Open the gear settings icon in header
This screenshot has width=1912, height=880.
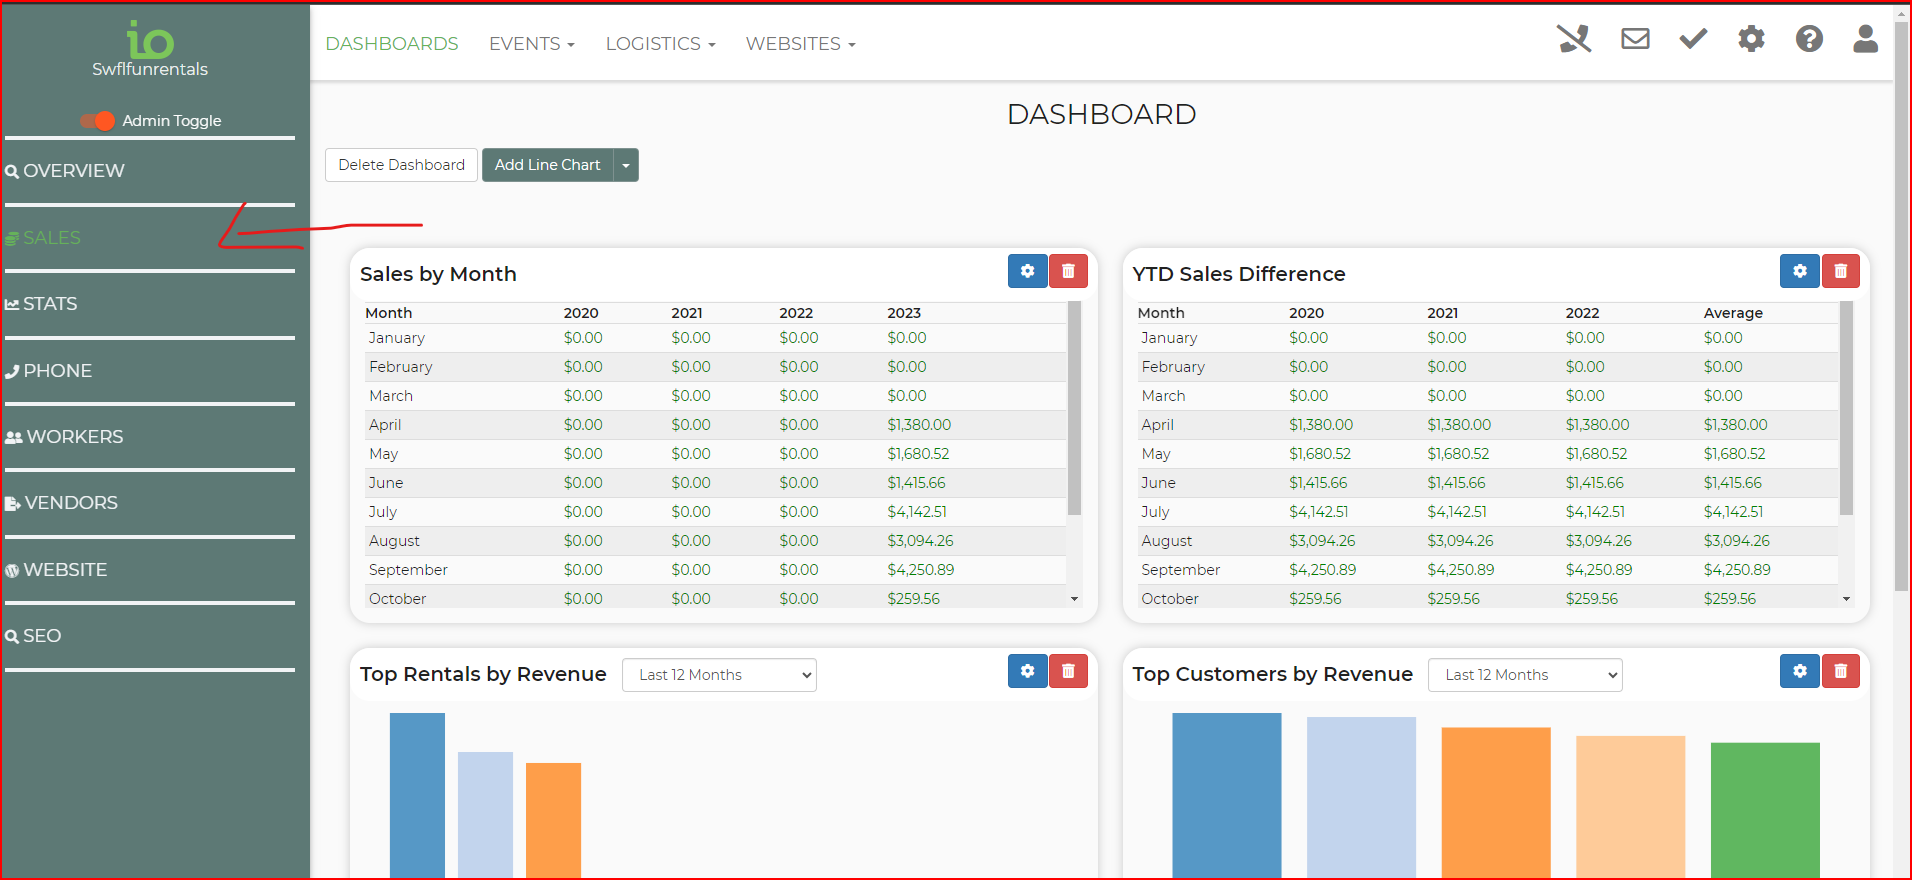point(1751,39)
